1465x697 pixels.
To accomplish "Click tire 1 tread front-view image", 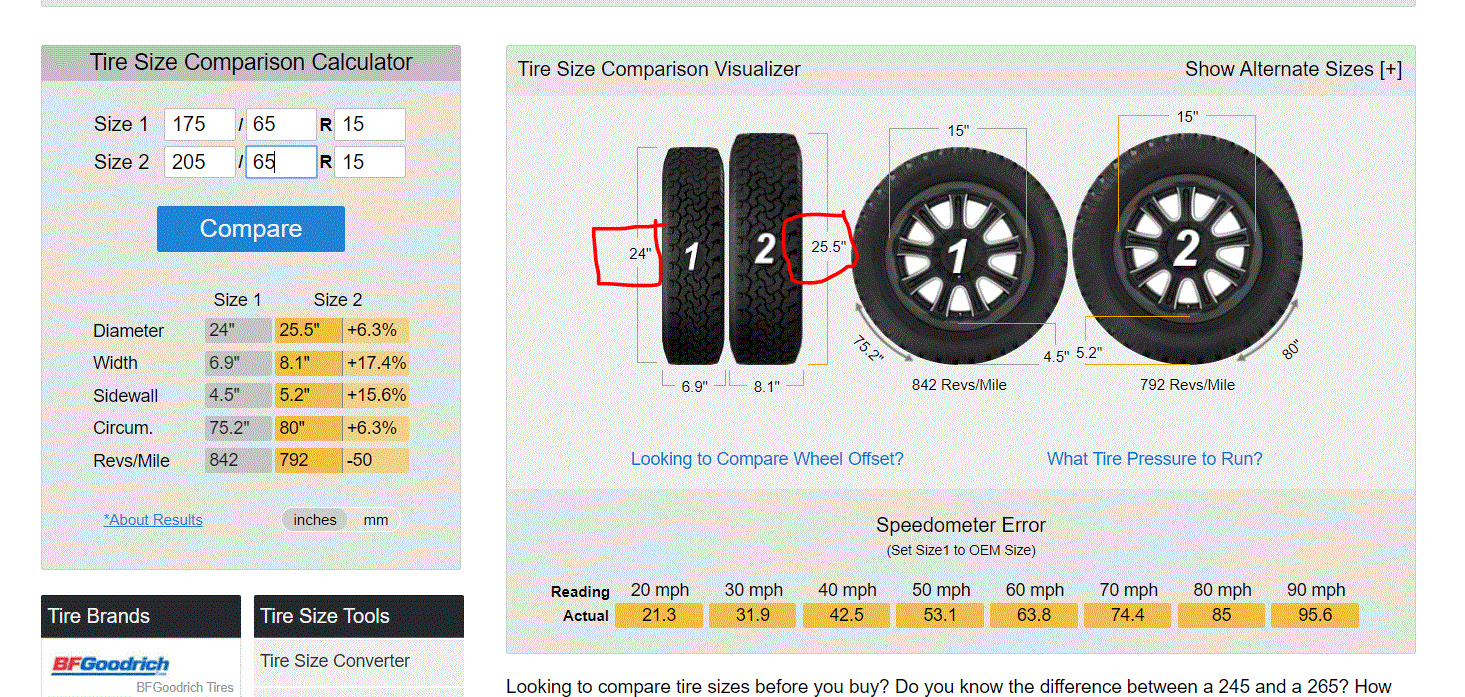I will [x=692, y=256].
